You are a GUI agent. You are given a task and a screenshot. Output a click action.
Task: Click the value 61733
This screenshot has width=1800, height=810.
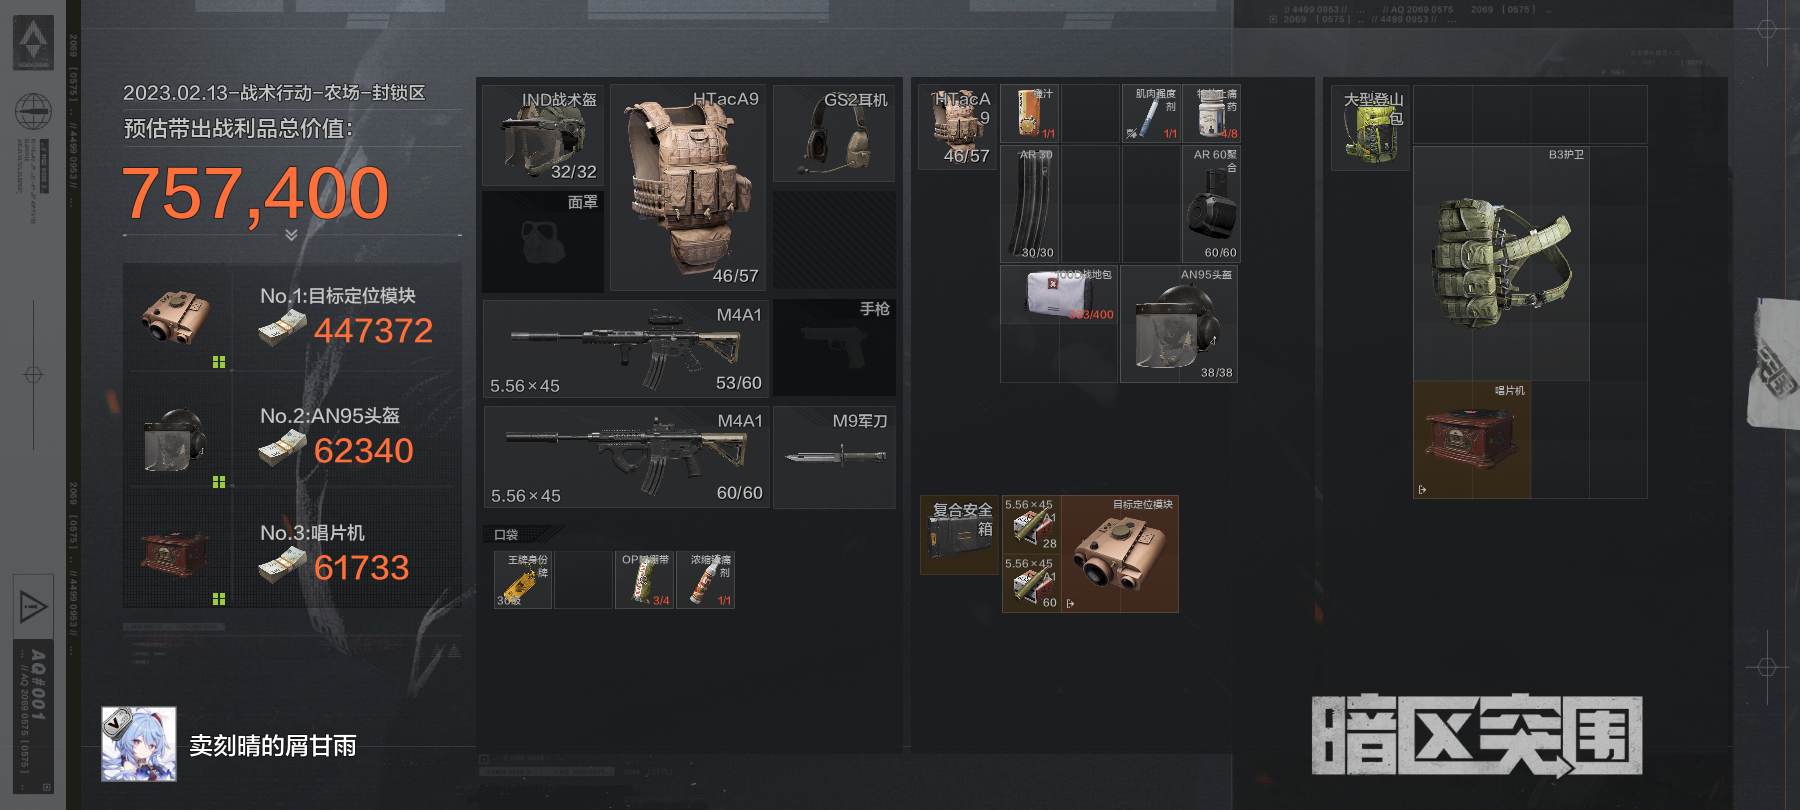(x=362, y=568)
